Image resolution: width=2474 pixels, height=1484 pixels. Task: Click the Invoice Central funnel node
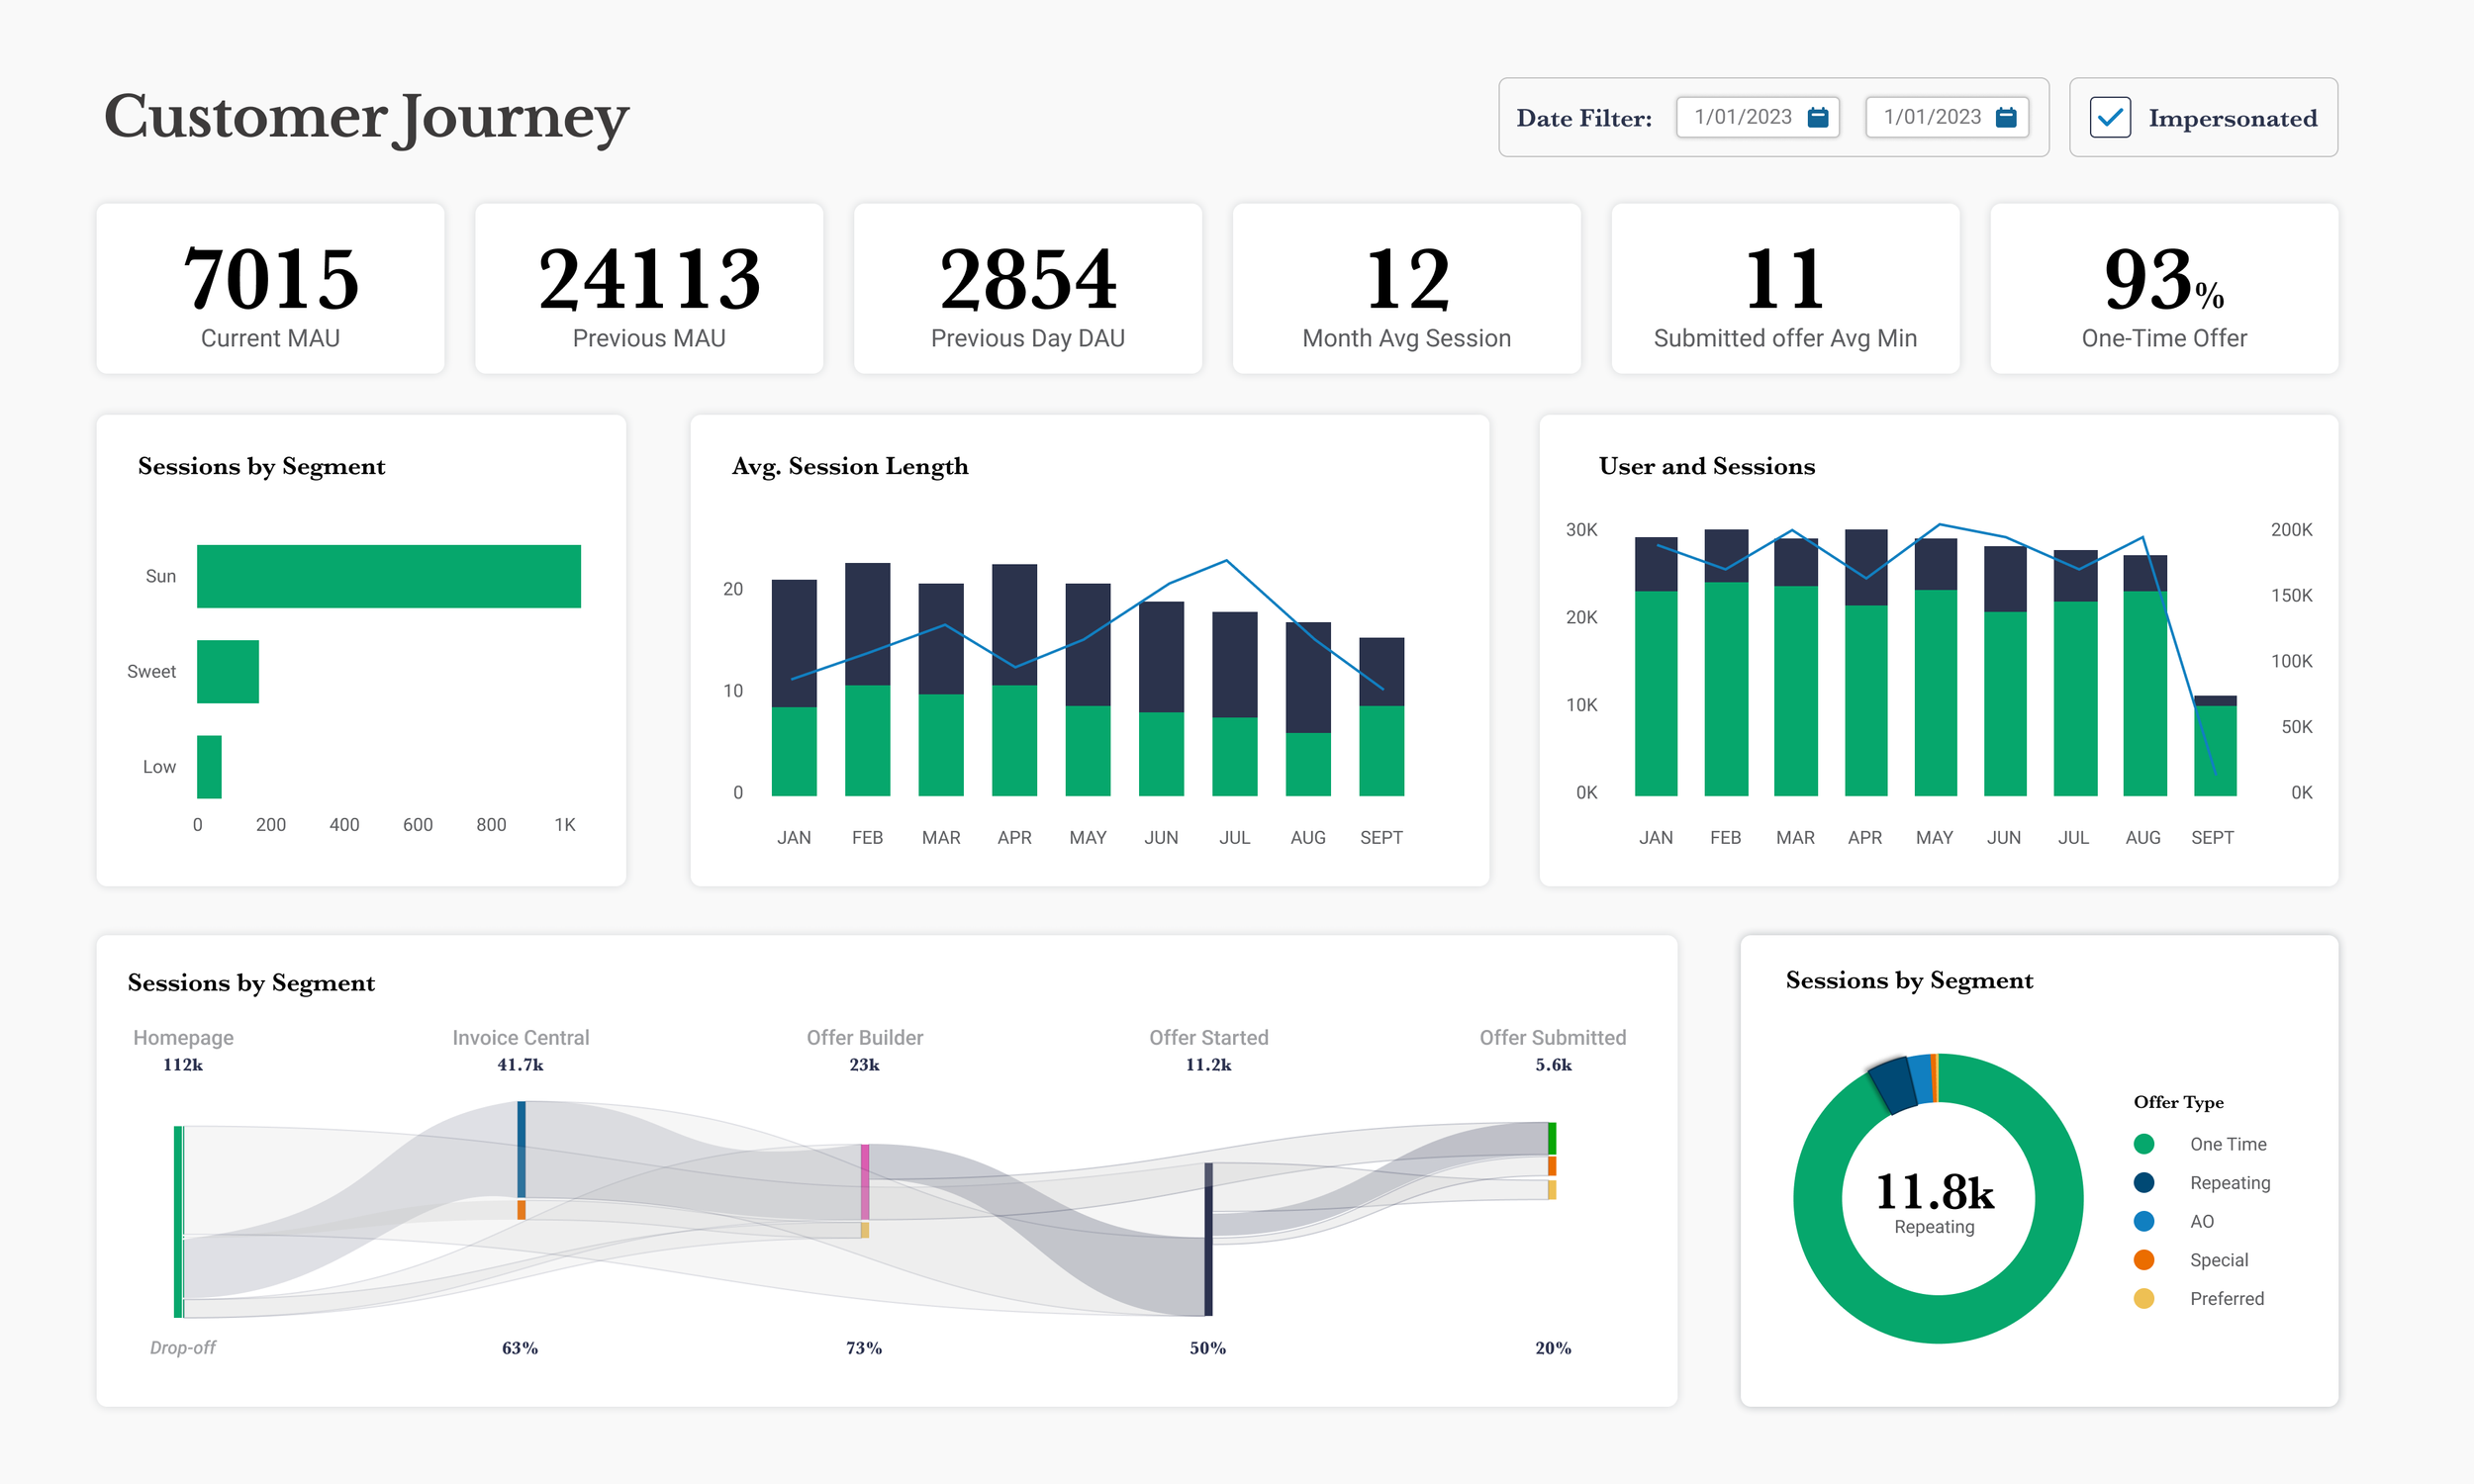tap(521, 1149)
